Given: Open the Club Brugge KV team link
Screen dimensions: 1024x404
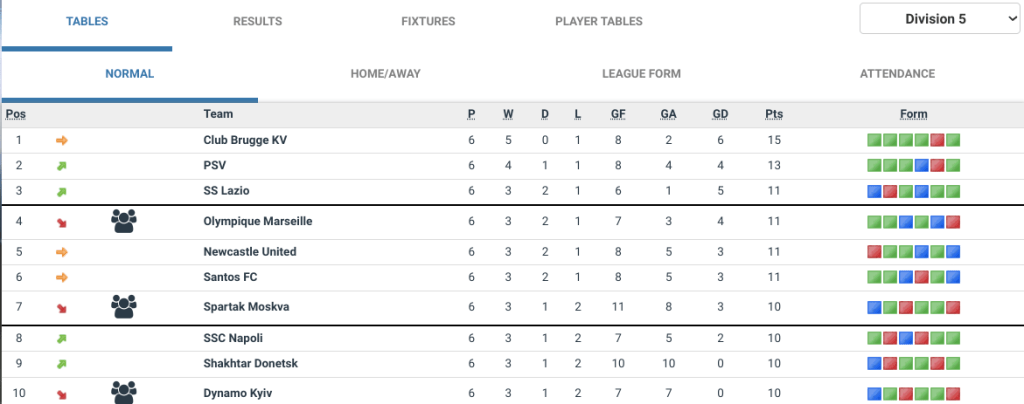Looking at the screenshot, I should [x=245, y=140].
